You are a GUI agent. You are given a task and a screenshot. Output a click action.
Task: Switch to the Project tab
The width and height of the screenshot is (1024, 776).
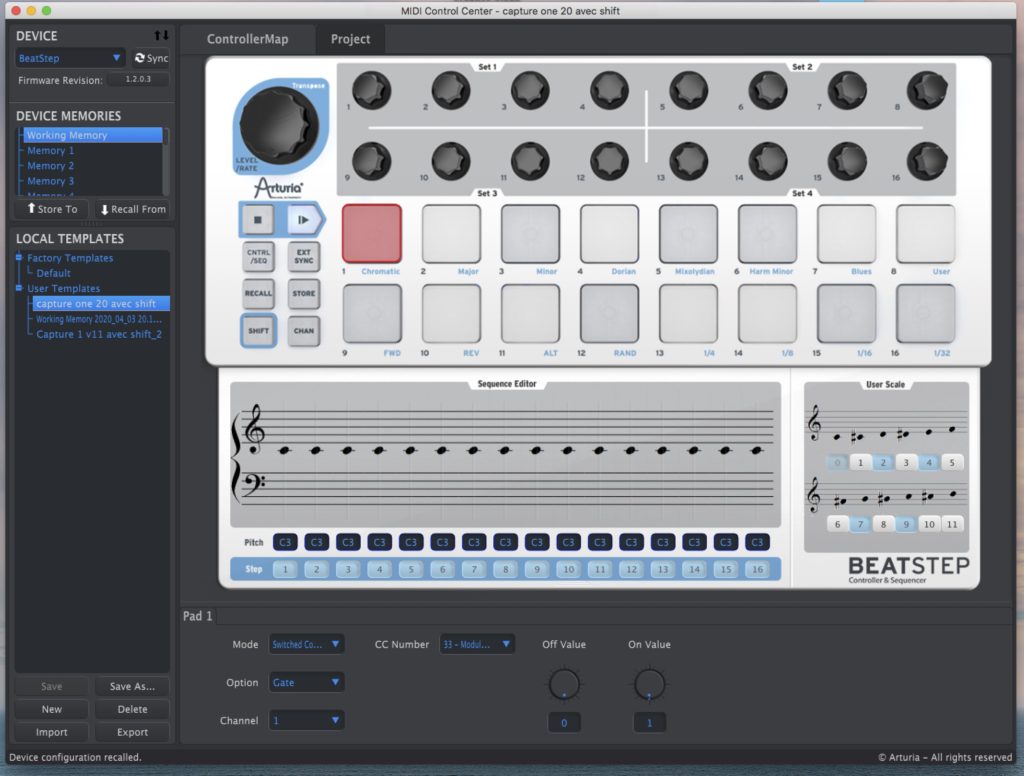point(350,39)
